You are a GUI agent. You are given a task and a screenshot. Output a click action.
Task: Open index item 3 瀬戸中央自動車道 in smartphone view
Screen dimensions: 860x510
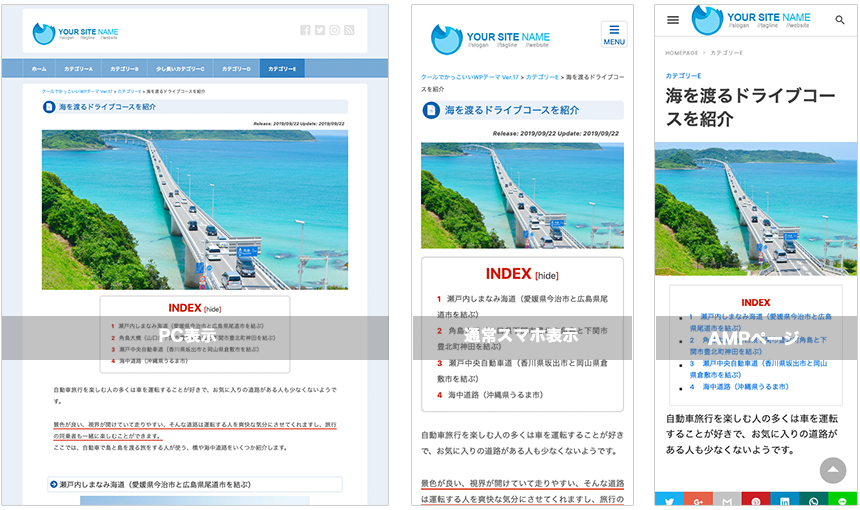522,371
